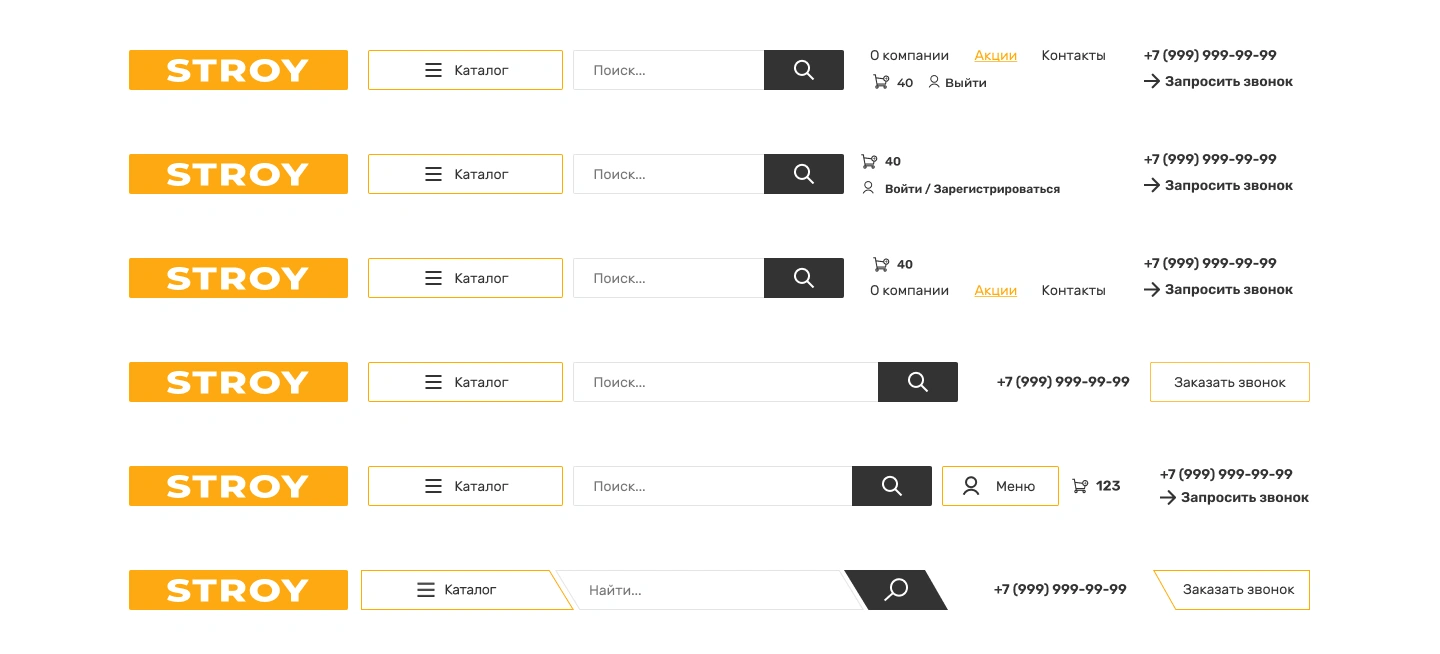This screenshot has height=654, width=1440.
Task: Select the Акции link in the first header
Action: (x=995, y=56)
